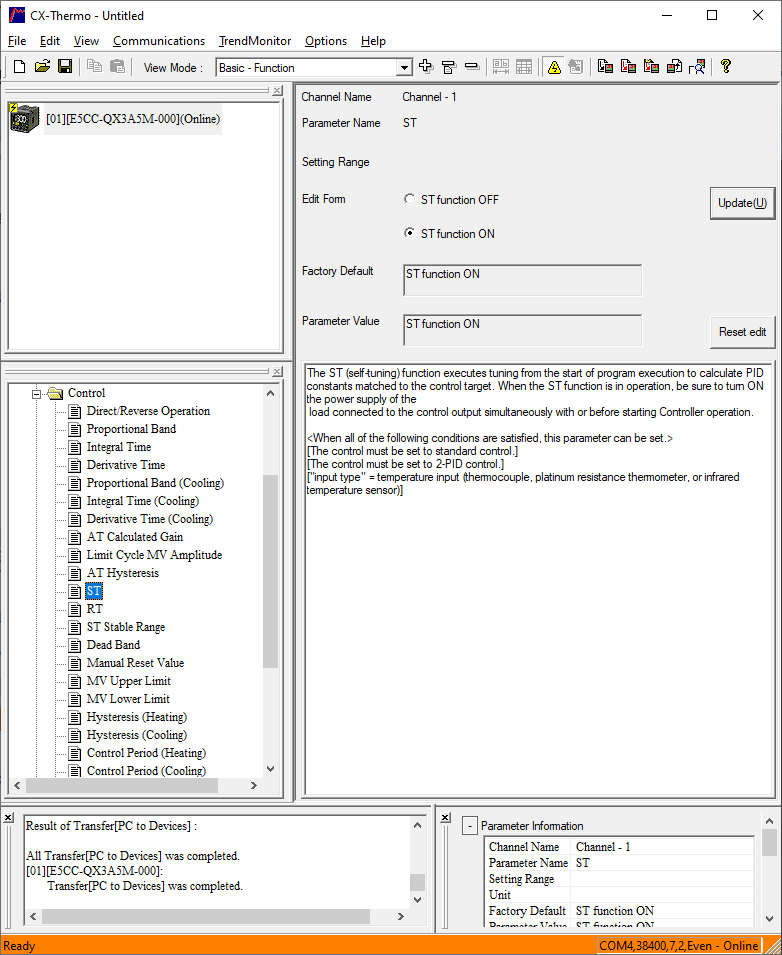782x955 pixels.
Task: Select Direct/Reverse Operation parameter
Action: 148,411
